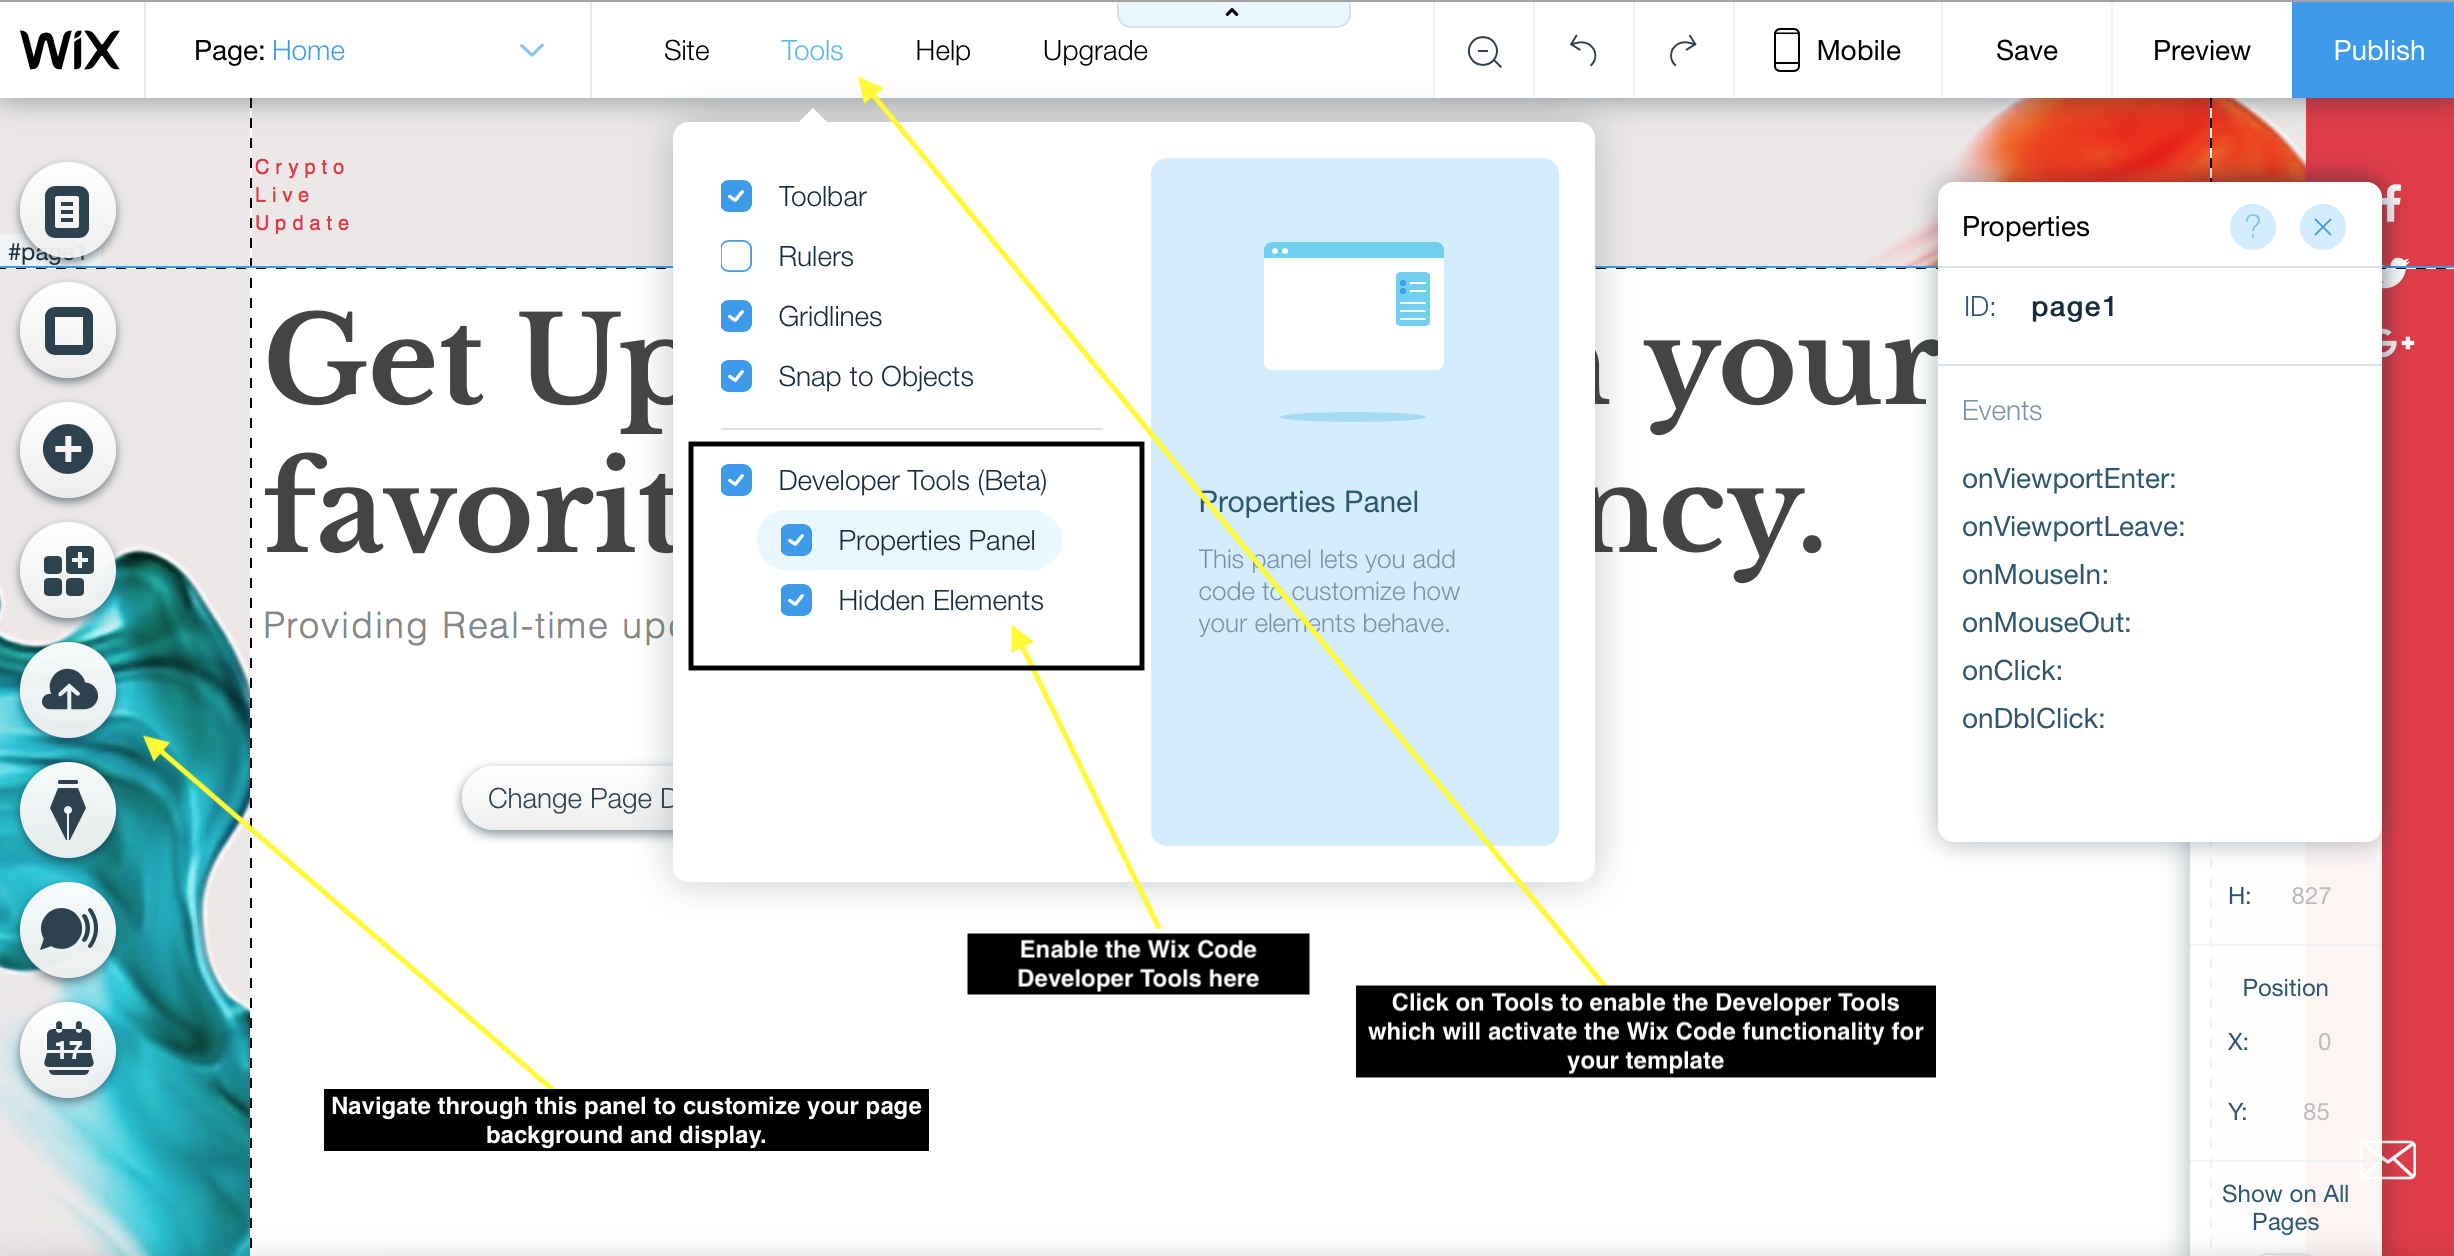Edit the ID field page1
This screenshot has height=1256, width=2454.
click(2073, 306)
